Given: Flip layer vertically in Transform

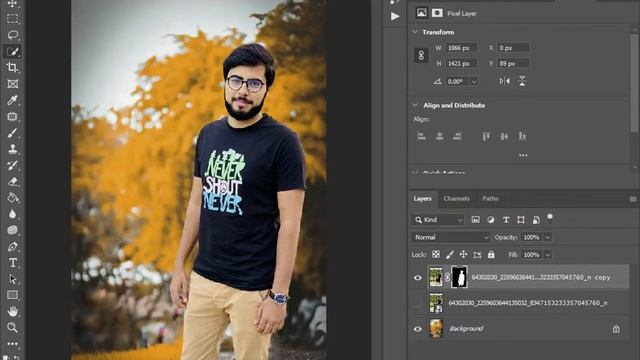Looking at the screenshot, I should (x=522, y=81).
